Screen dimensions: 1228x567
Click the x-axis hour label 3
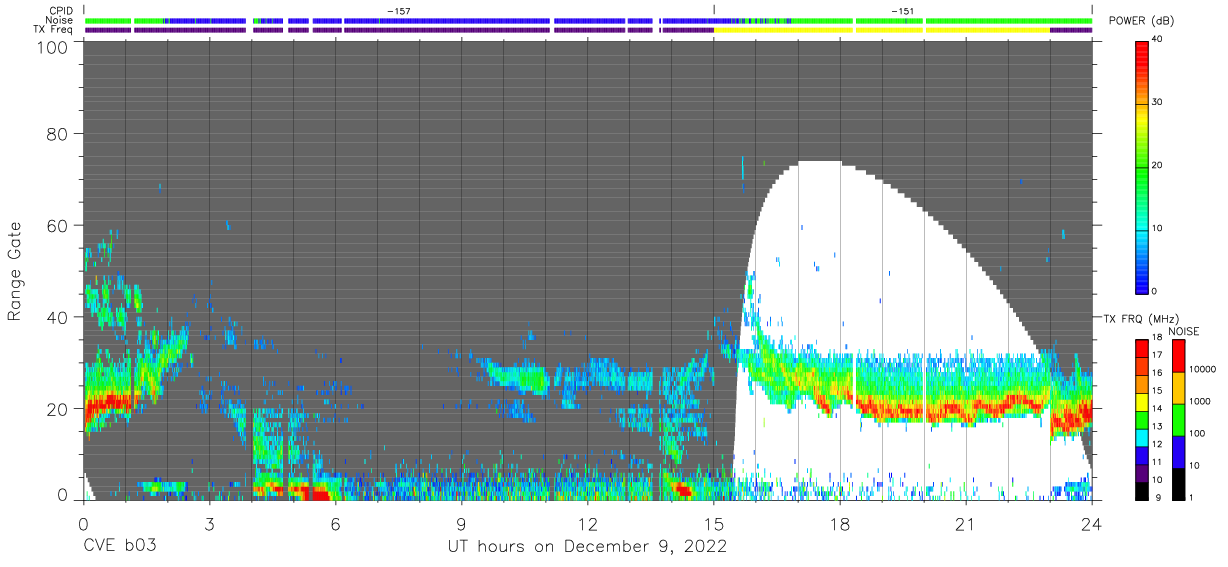click(x=209, y=524)
